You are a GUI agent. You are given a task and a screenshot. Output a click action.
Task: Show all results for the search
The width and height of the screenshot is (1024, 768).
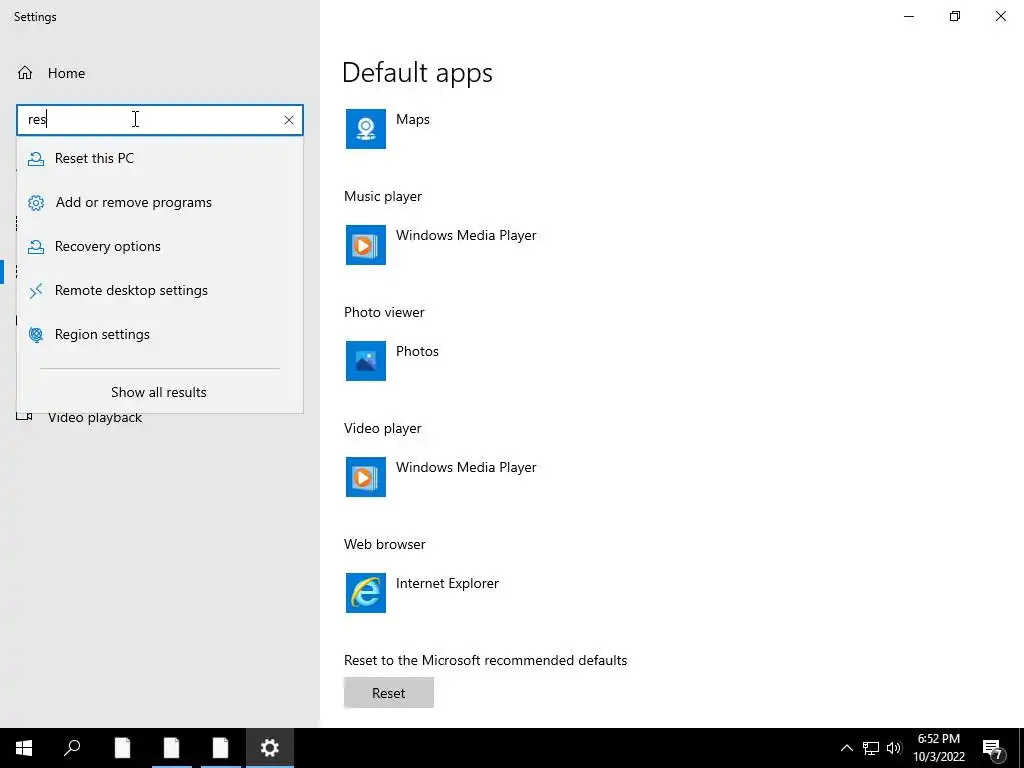[159, 392]
